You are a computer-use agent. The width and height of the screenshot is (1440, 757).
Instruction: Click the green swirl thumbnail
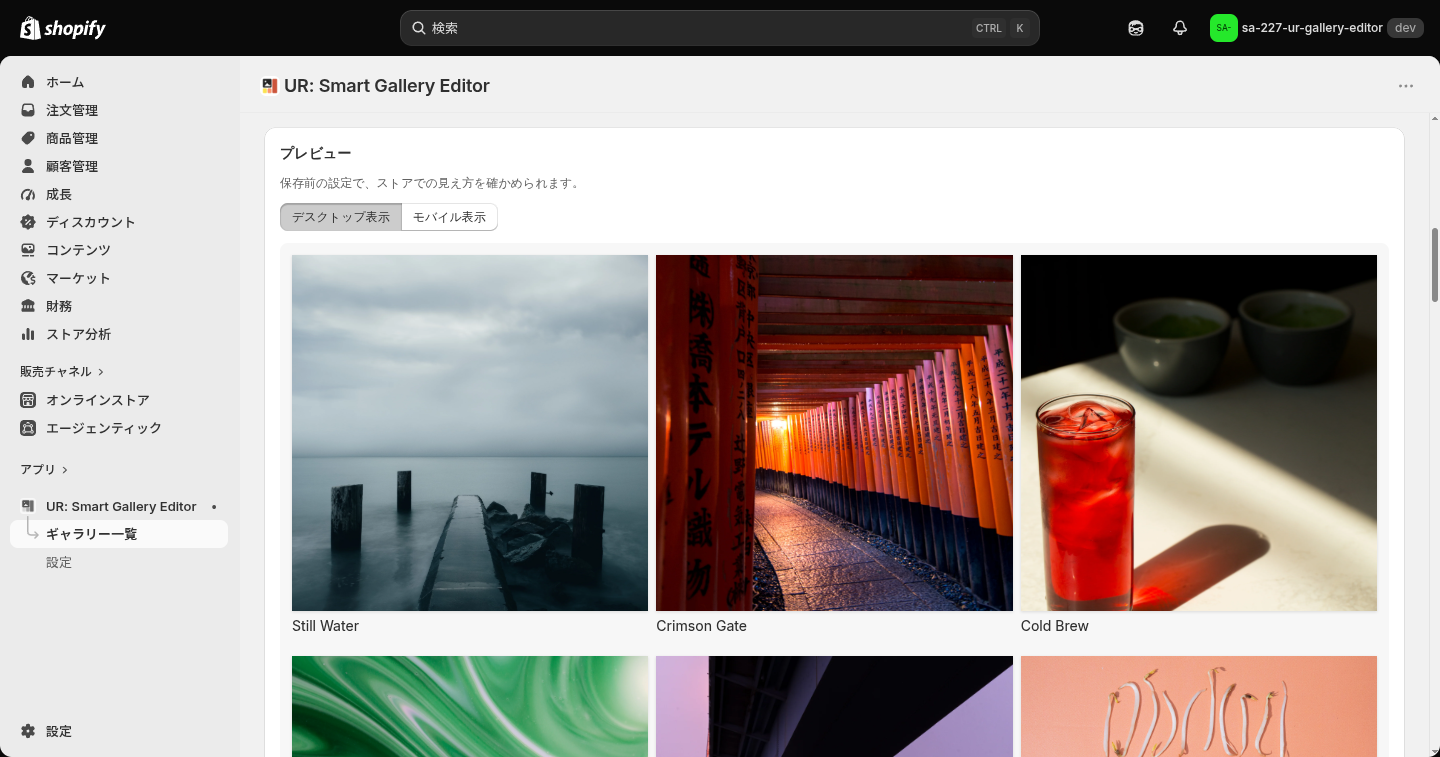tap(470, 706)
